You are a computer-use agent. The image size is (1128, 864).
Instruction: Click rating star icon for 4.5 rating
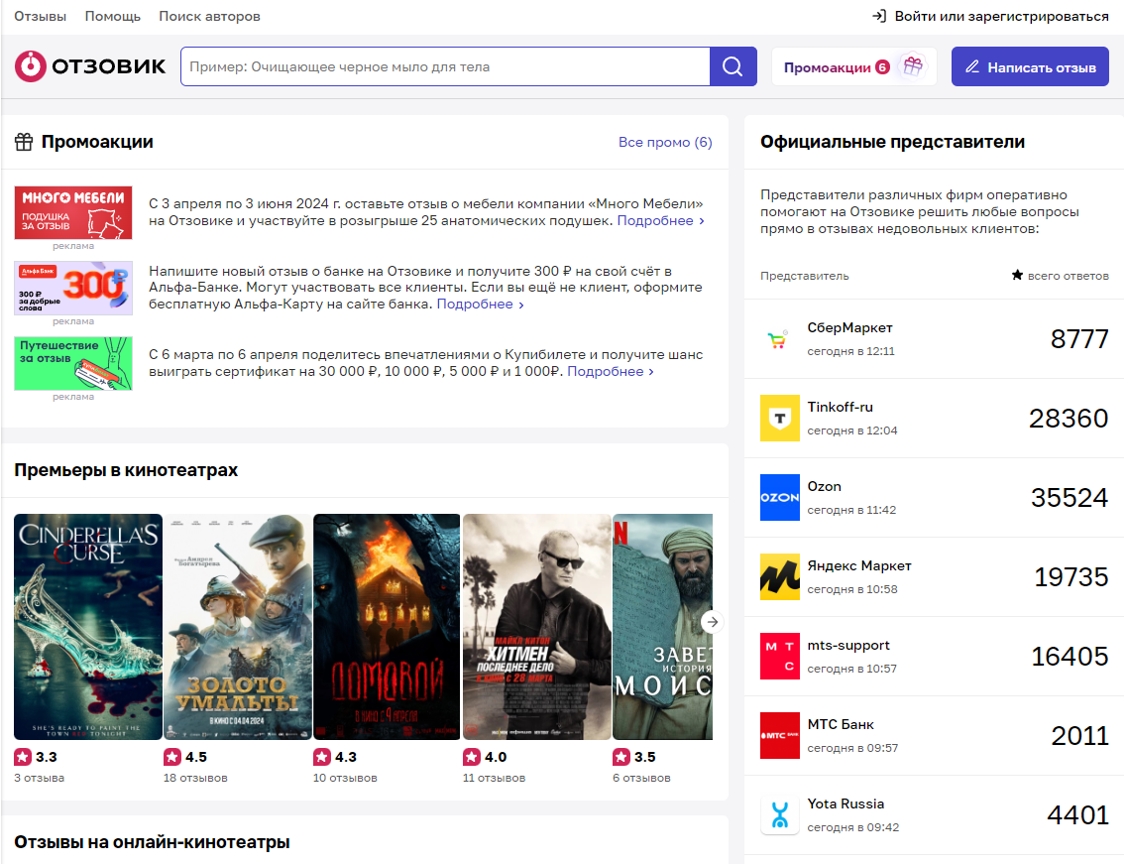coord(173,757)
